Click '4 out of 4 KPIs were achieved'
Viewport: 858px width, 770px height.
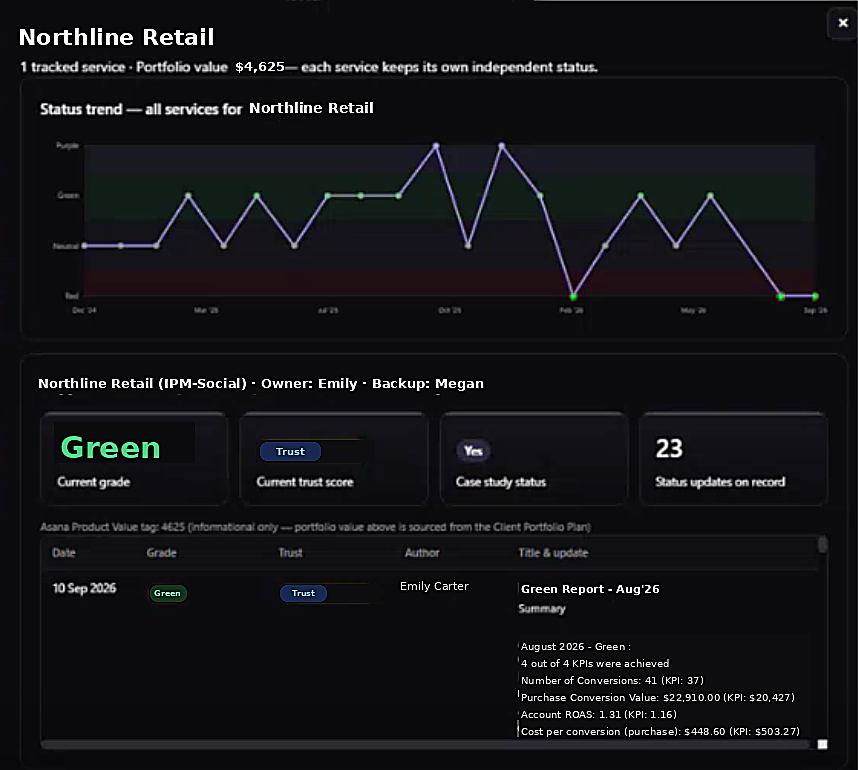[x=595, y=664]
